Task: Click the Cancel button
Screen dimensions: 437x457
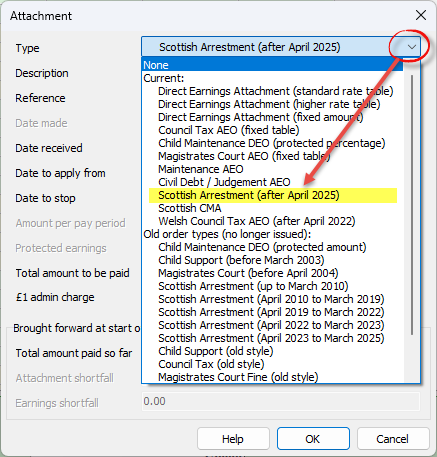Action: [x=392, y=439]
